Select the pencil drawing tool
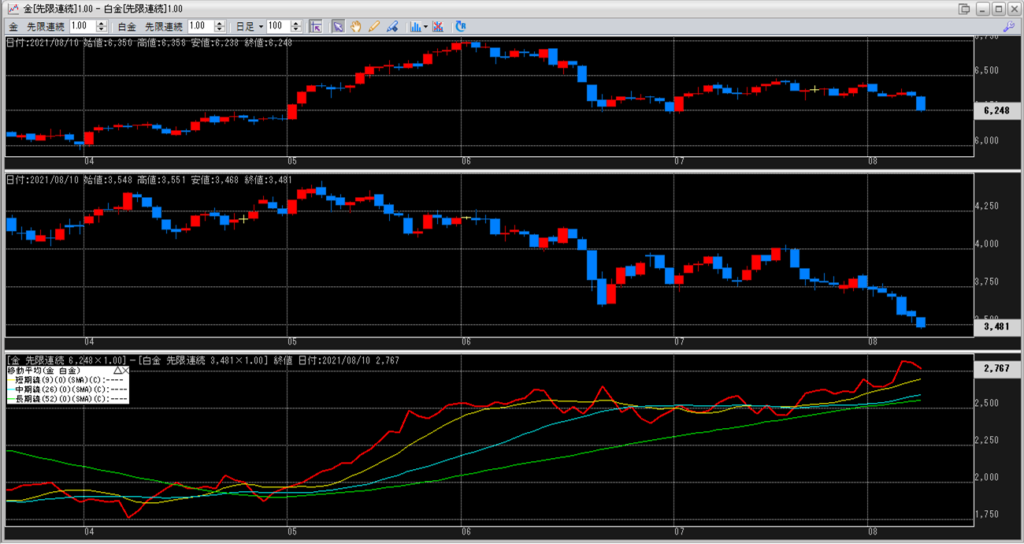Image resolution: width=1024 pixels, height=544 pixels. click(372, 25)
